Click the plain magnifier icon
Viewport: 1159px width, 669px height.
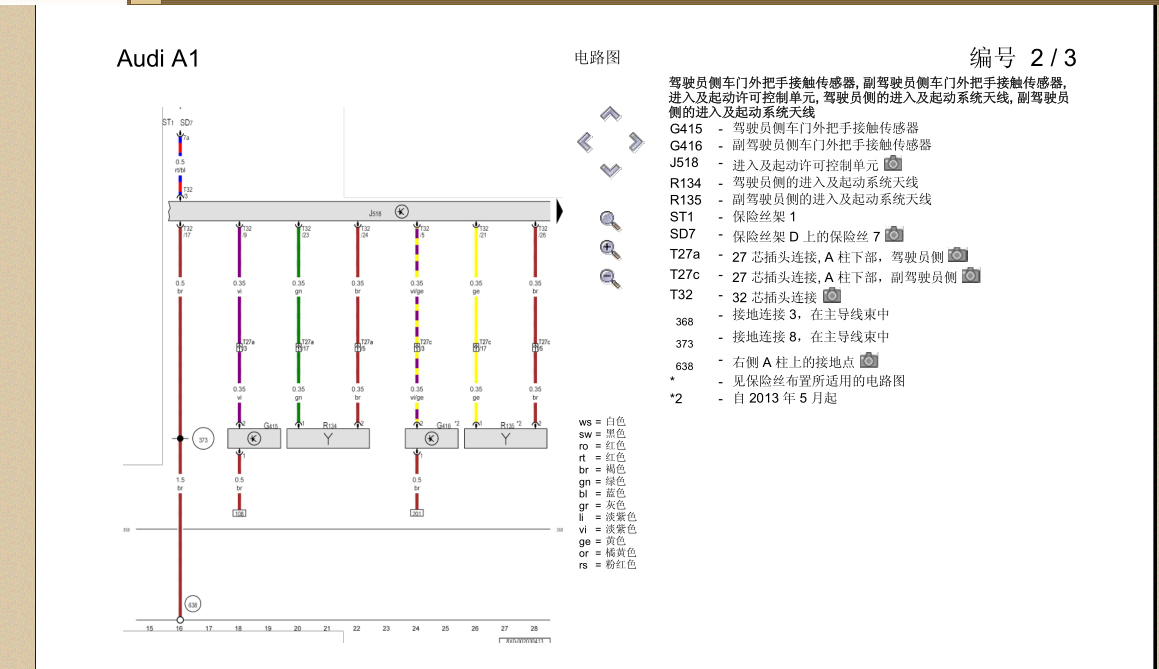tap(610, 220)
